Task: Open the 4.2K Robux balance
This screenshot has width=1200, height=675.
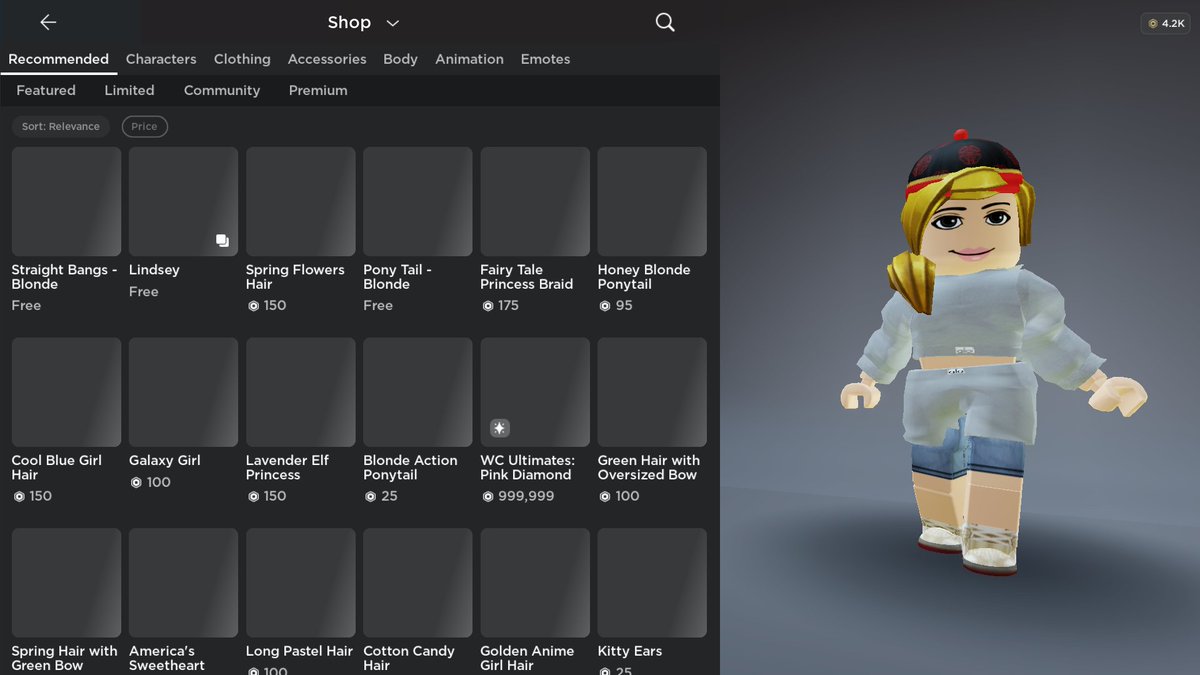Action: point(1165,23)
